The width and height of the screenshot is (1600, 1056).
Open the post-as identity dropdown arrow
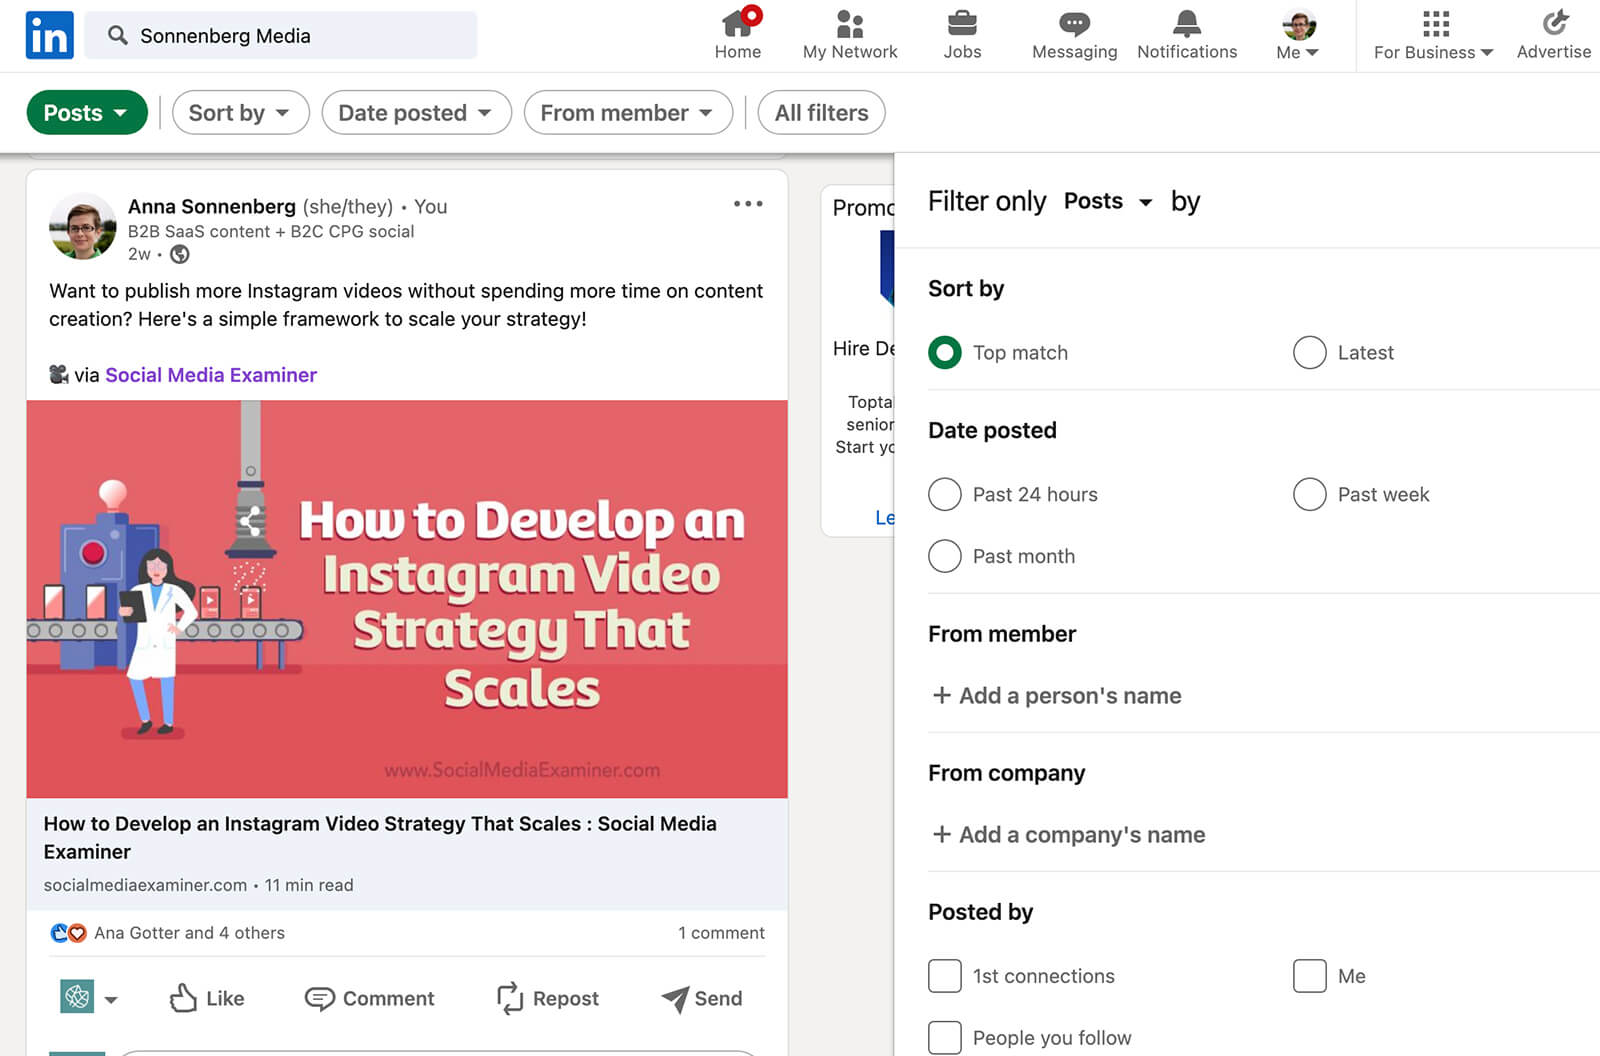tap(111, 999)
